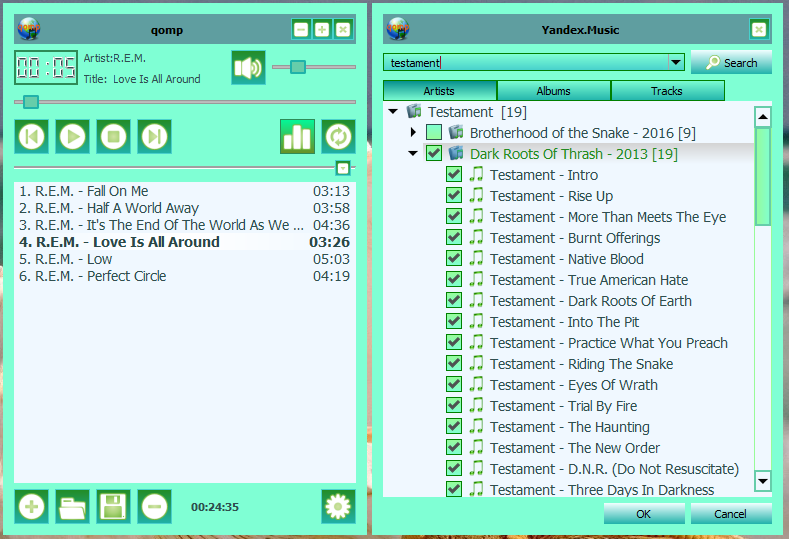This screenshot has height=539, width=789.
Task: Click music note icon beside Testament - Intro
Action: (x=476, y=174)
